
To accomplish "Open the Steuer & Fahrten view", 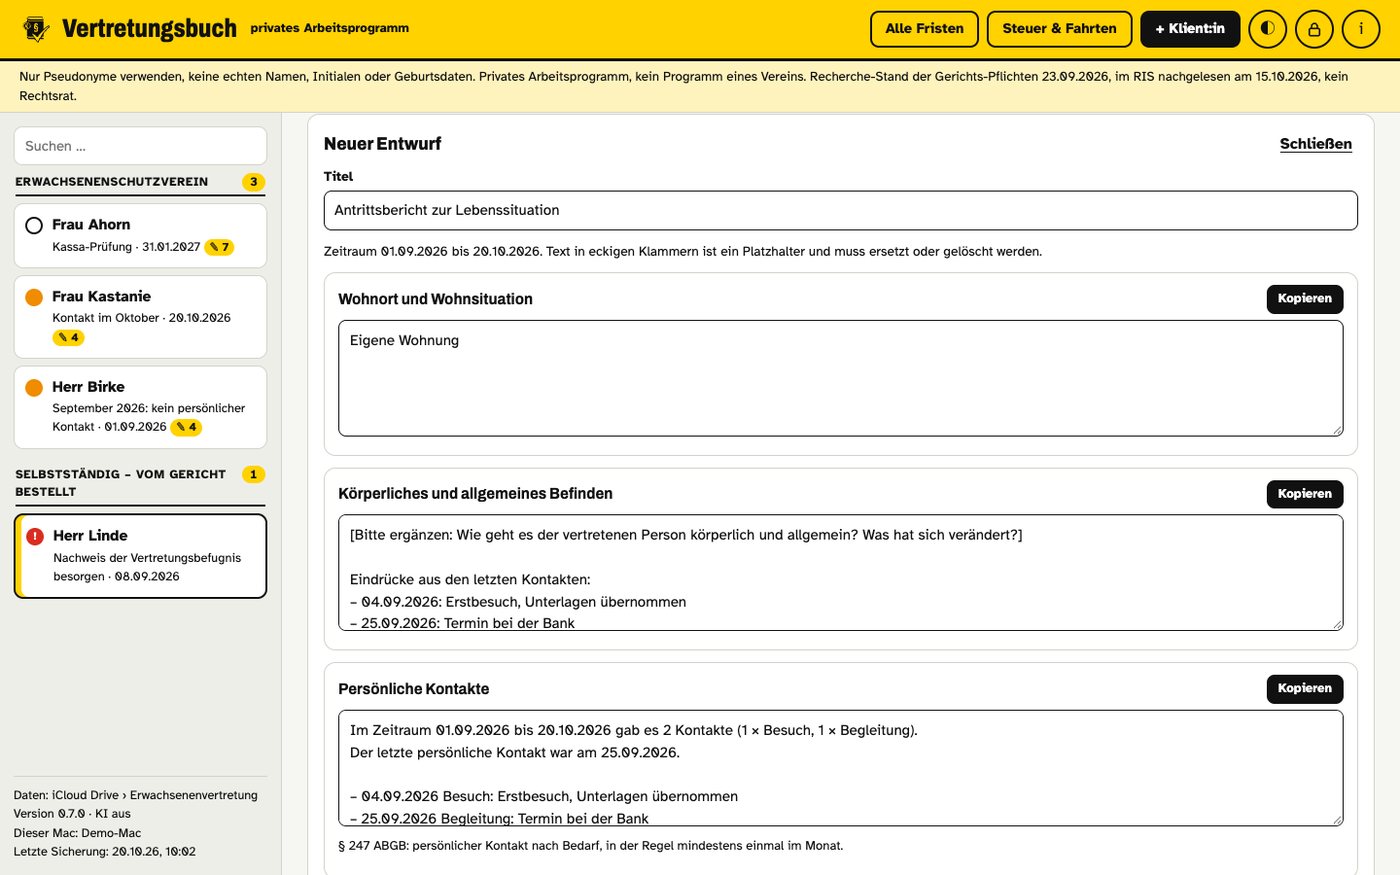I will [x=1059, y=29].
